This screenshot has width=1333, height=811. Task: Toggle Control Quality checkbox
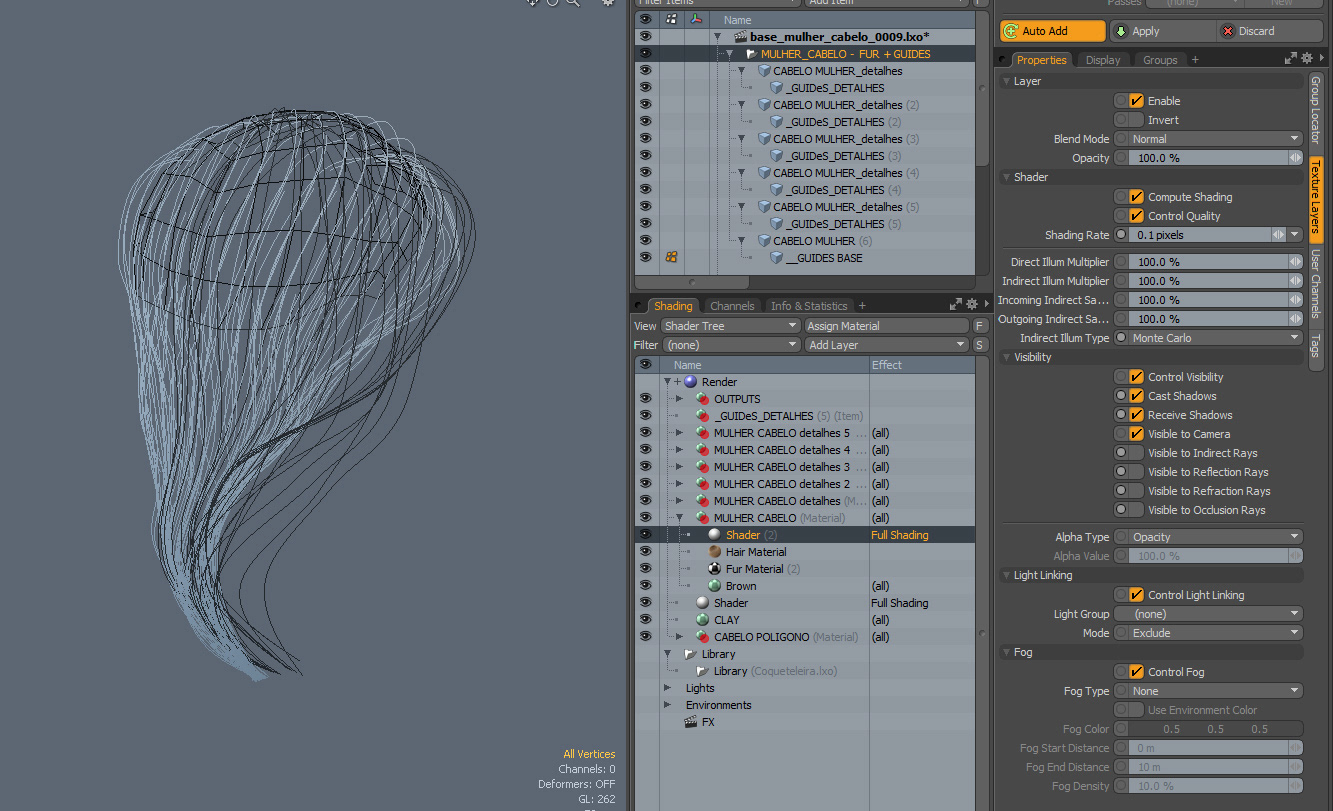coord(1136,216)
